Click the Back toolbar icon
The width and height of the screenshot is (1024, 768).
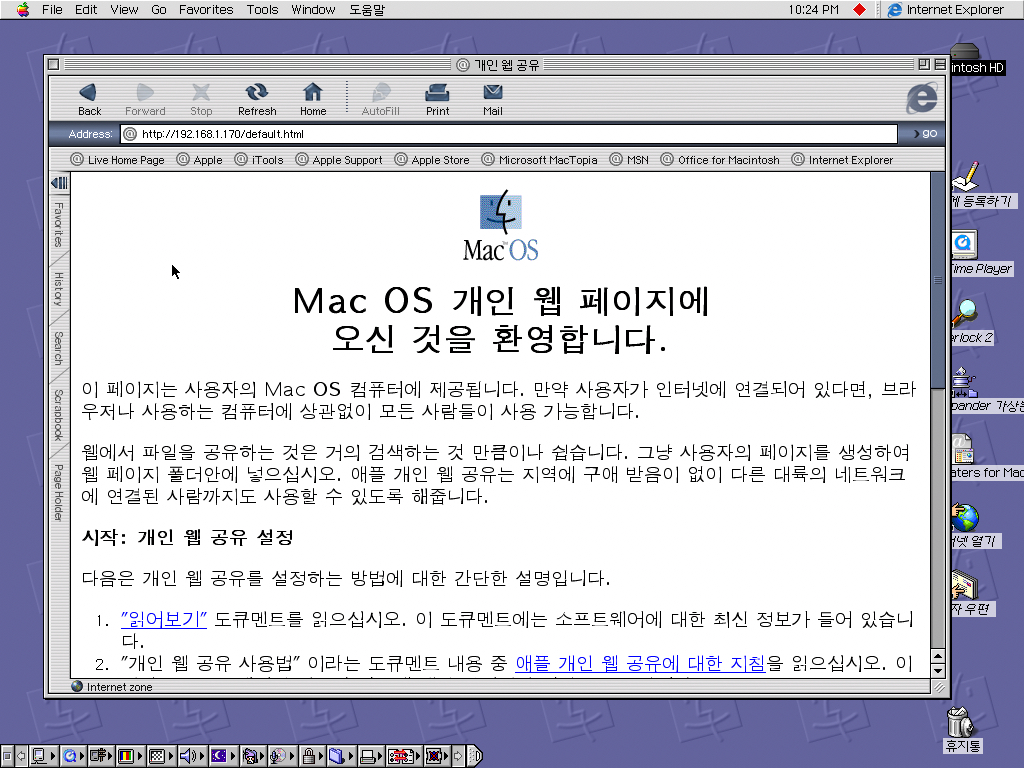89,98
